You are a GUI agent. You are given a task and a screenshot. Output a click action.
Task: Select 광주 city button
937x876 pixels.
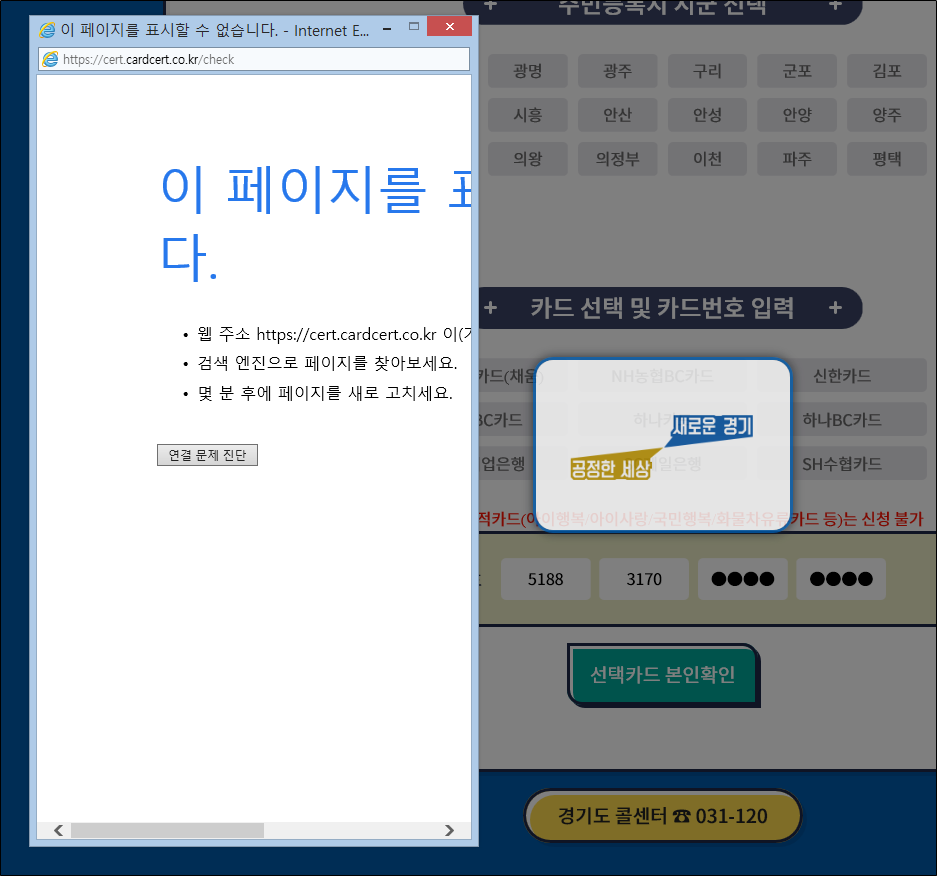tap(617, 71)
